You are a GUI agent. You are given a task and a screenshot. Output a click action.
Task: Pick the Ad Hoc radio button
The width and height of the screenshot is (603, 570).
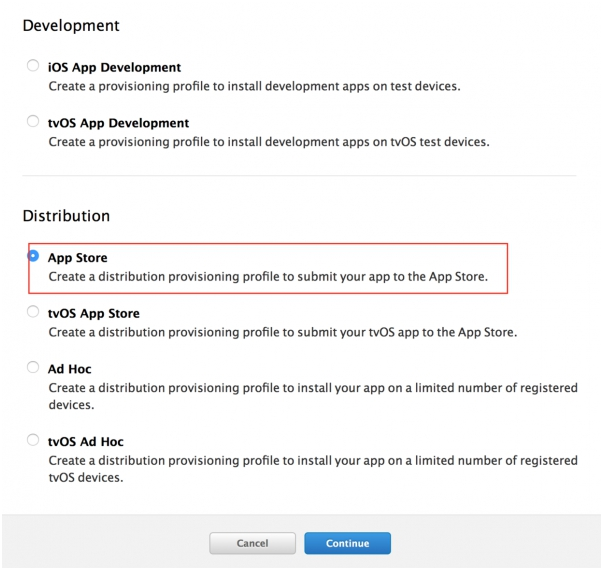point(34,368)
